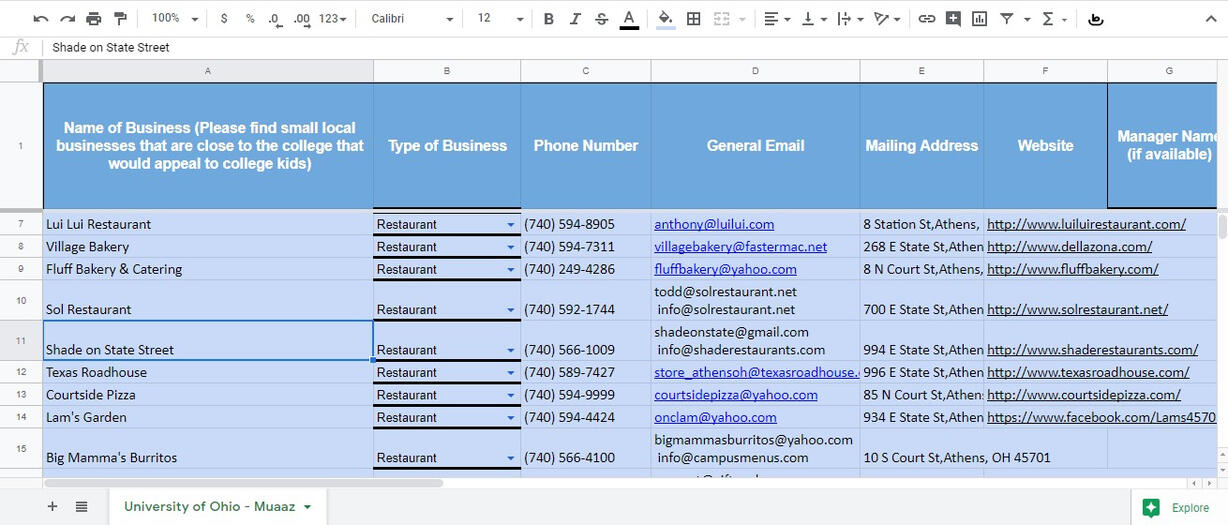Activate the paint format tool
The width and height of the screenshot is (1228, 525).
120,18
